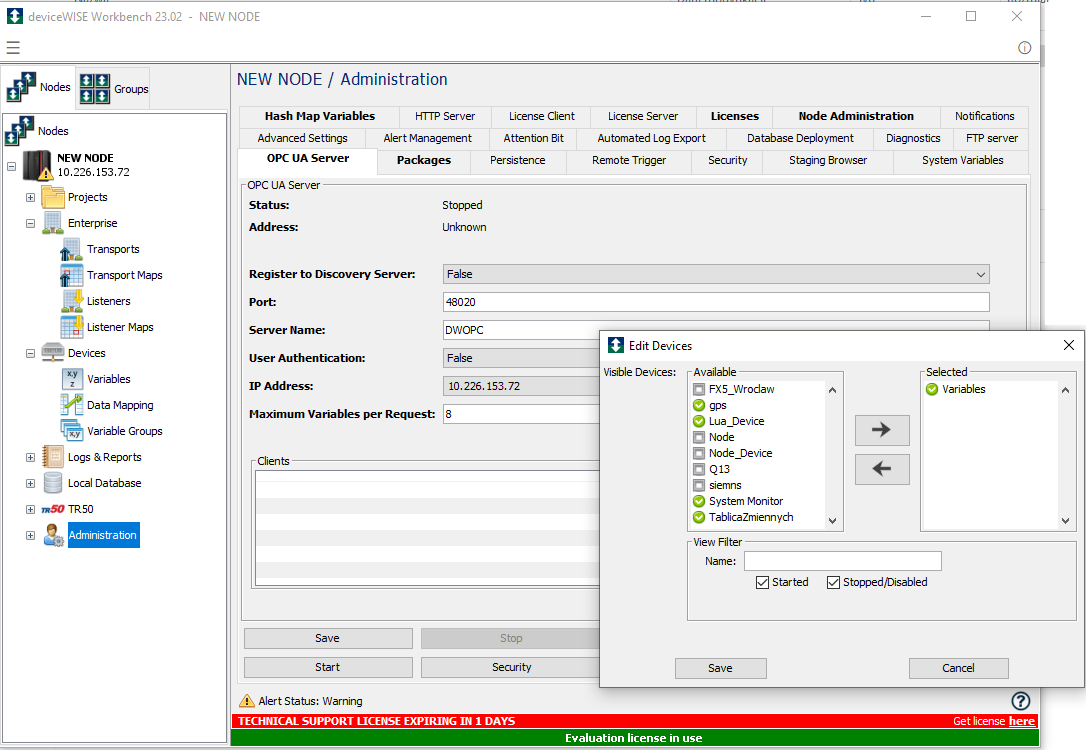Image resolution: width=1086 pixels, height=751 pixels.
Task: Click the Listener Maps icon
Action: coord(71,327)
